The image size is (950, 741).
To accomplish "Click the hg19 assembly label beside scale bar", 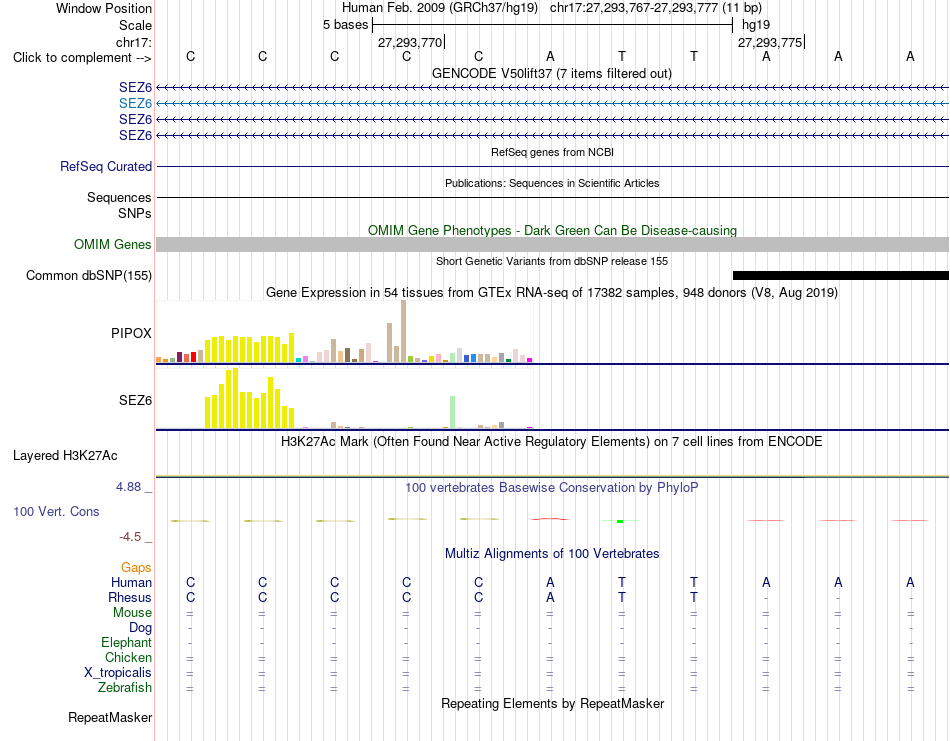I will pyautogui.click(x=756, y=25).
